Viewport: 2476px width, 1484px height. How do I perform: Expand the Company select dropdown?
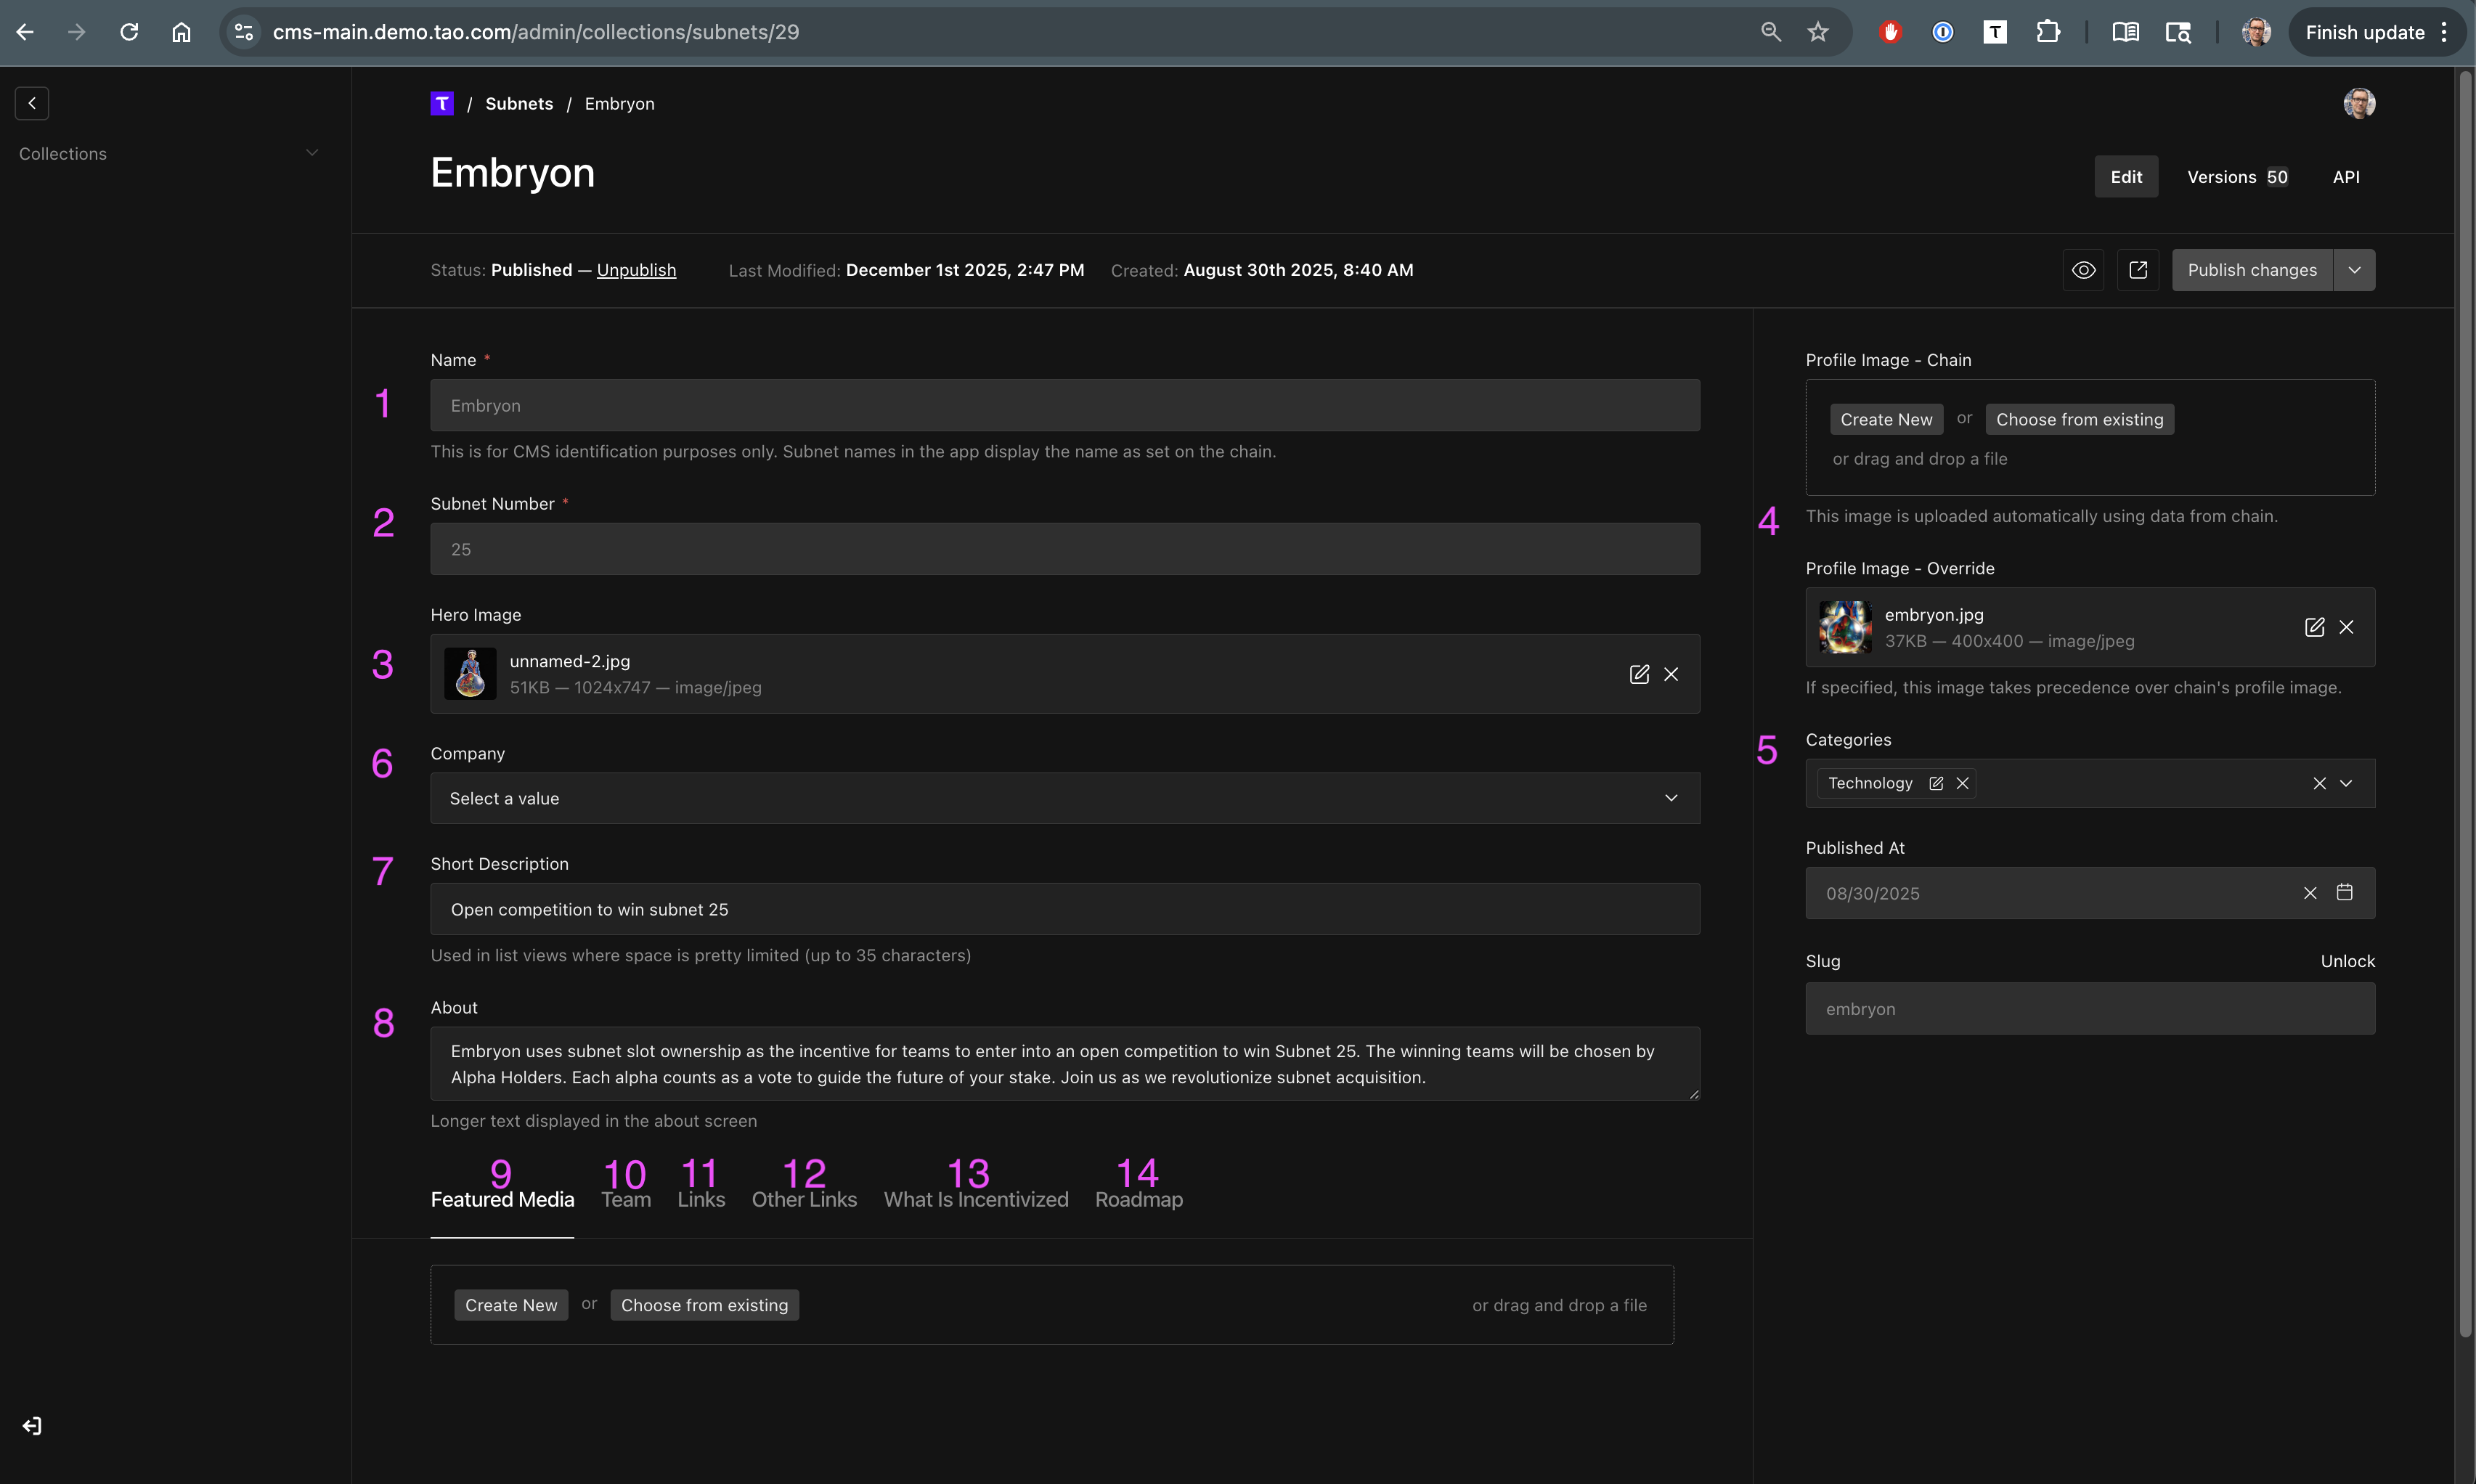coord(1671,798)
